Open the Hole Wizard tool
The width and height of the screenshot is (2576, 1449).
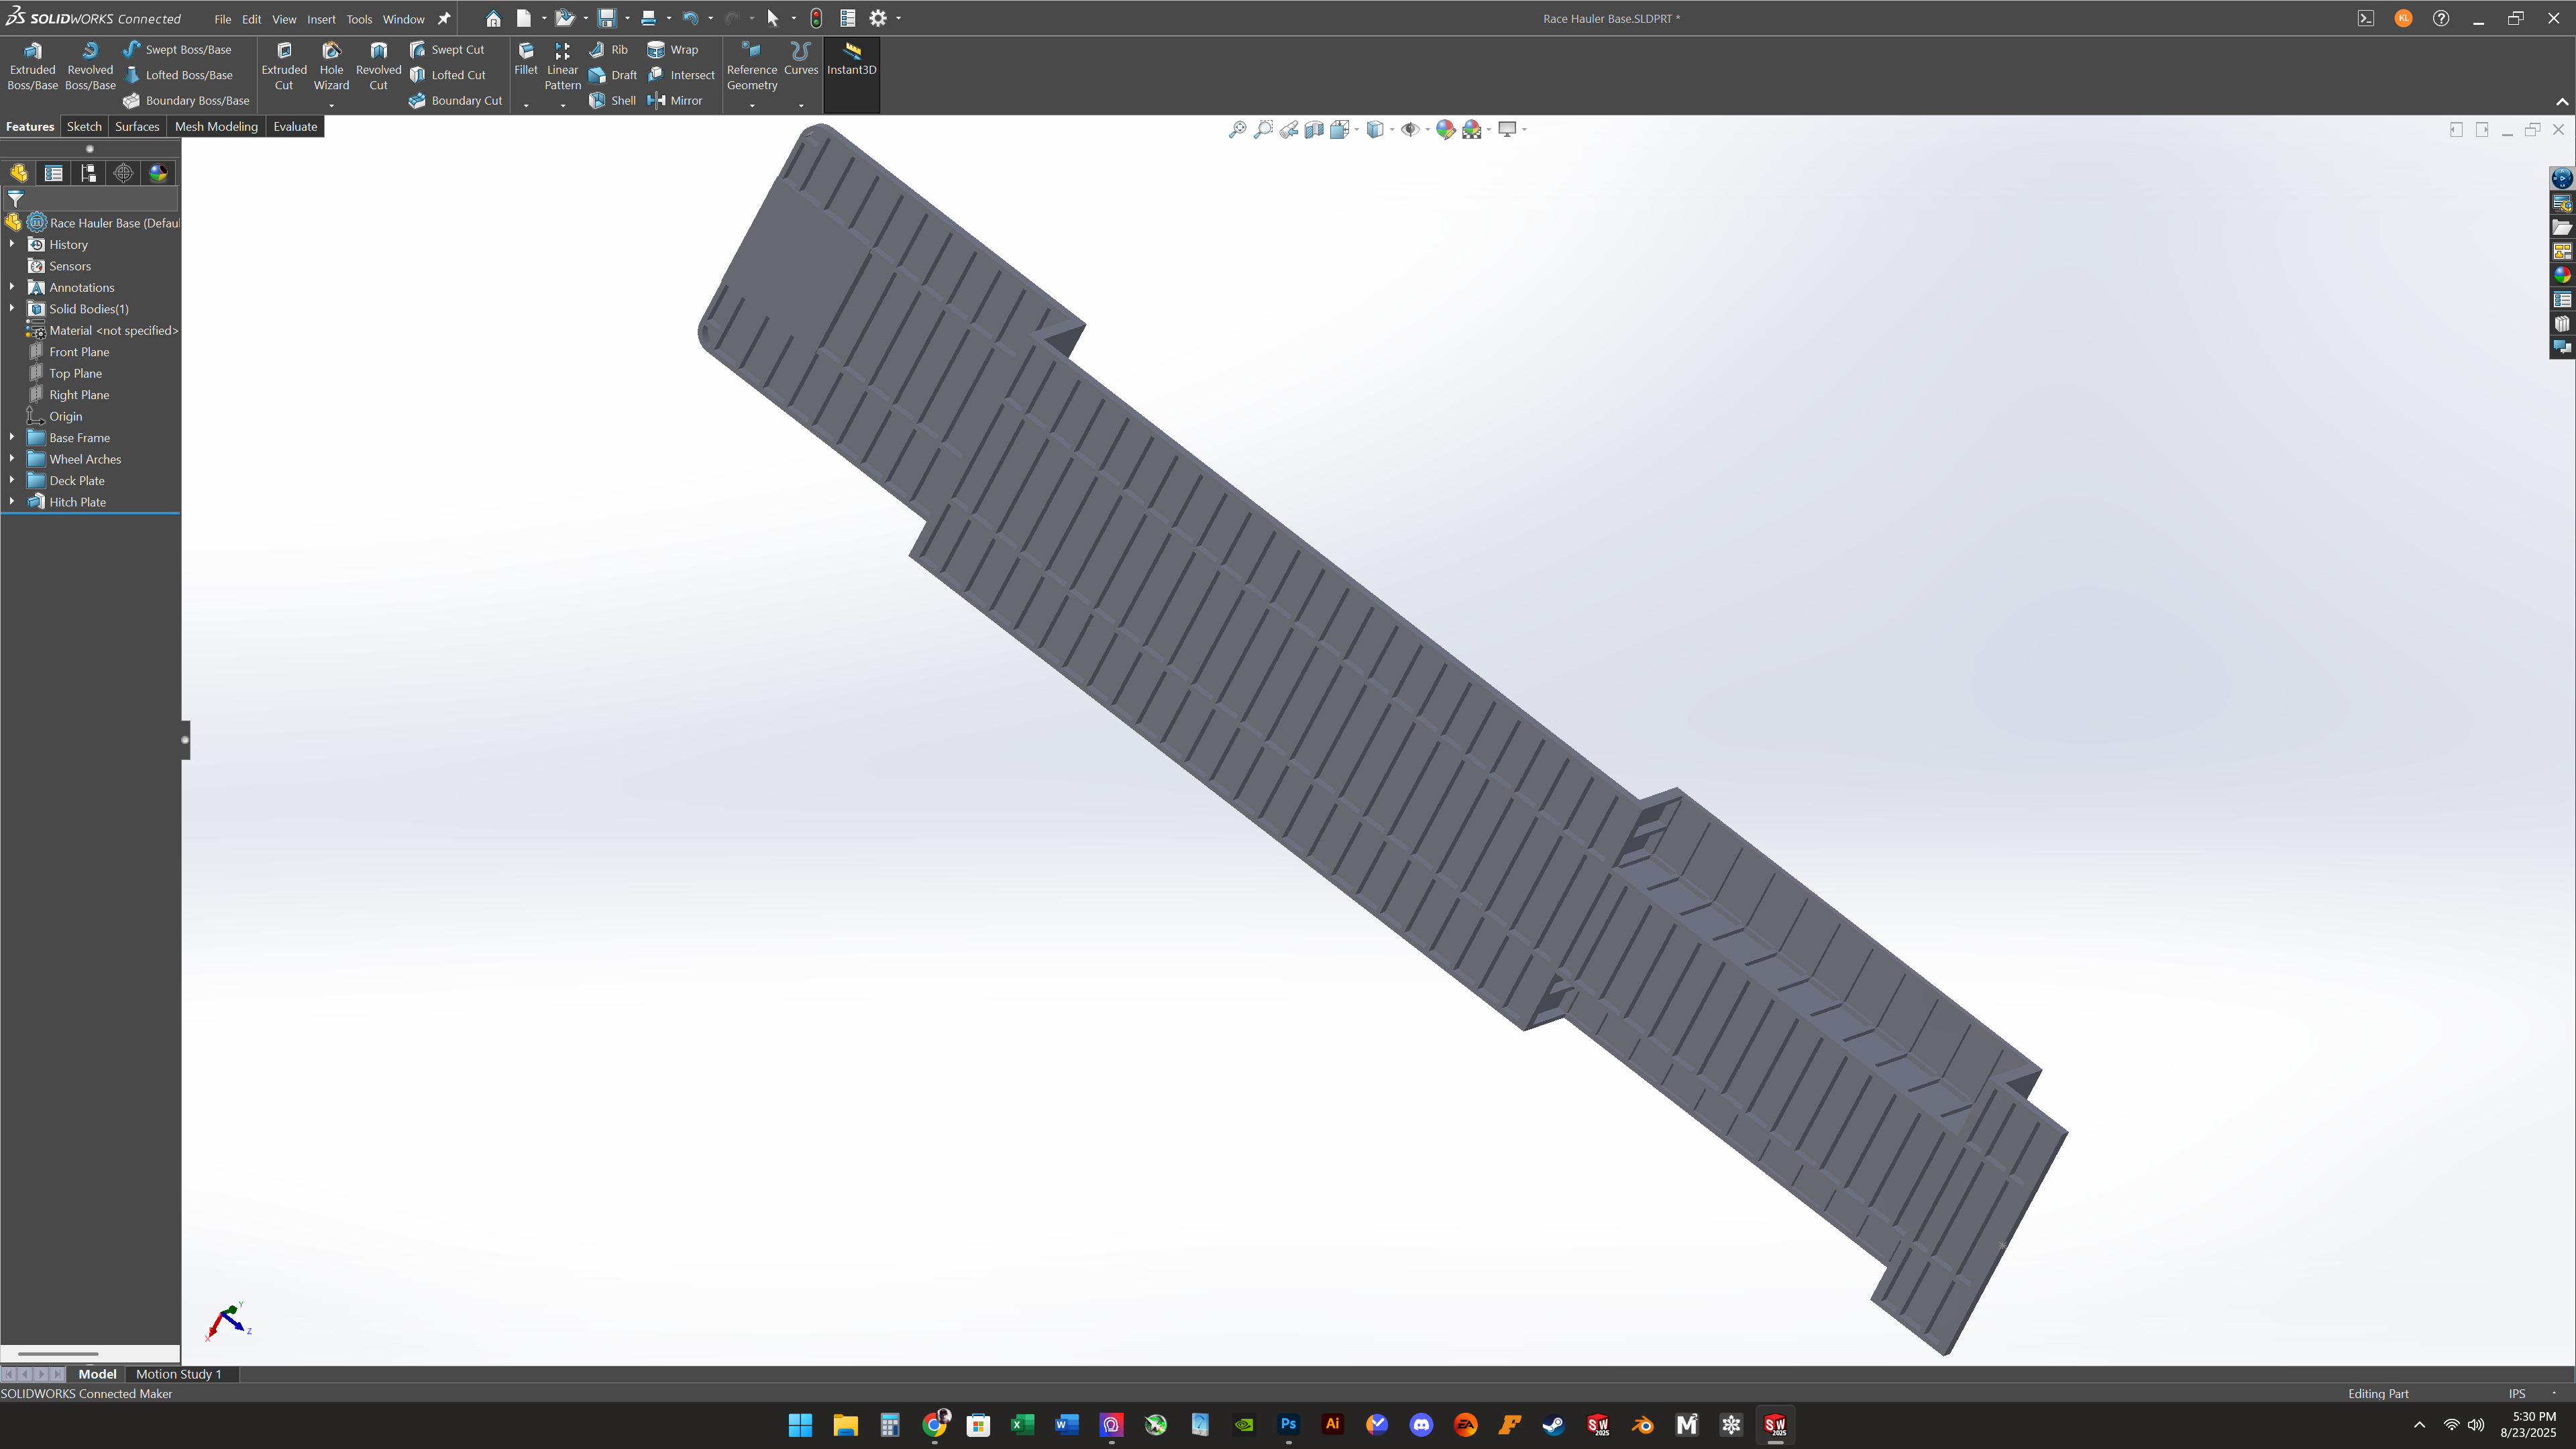tap(331, 66)
